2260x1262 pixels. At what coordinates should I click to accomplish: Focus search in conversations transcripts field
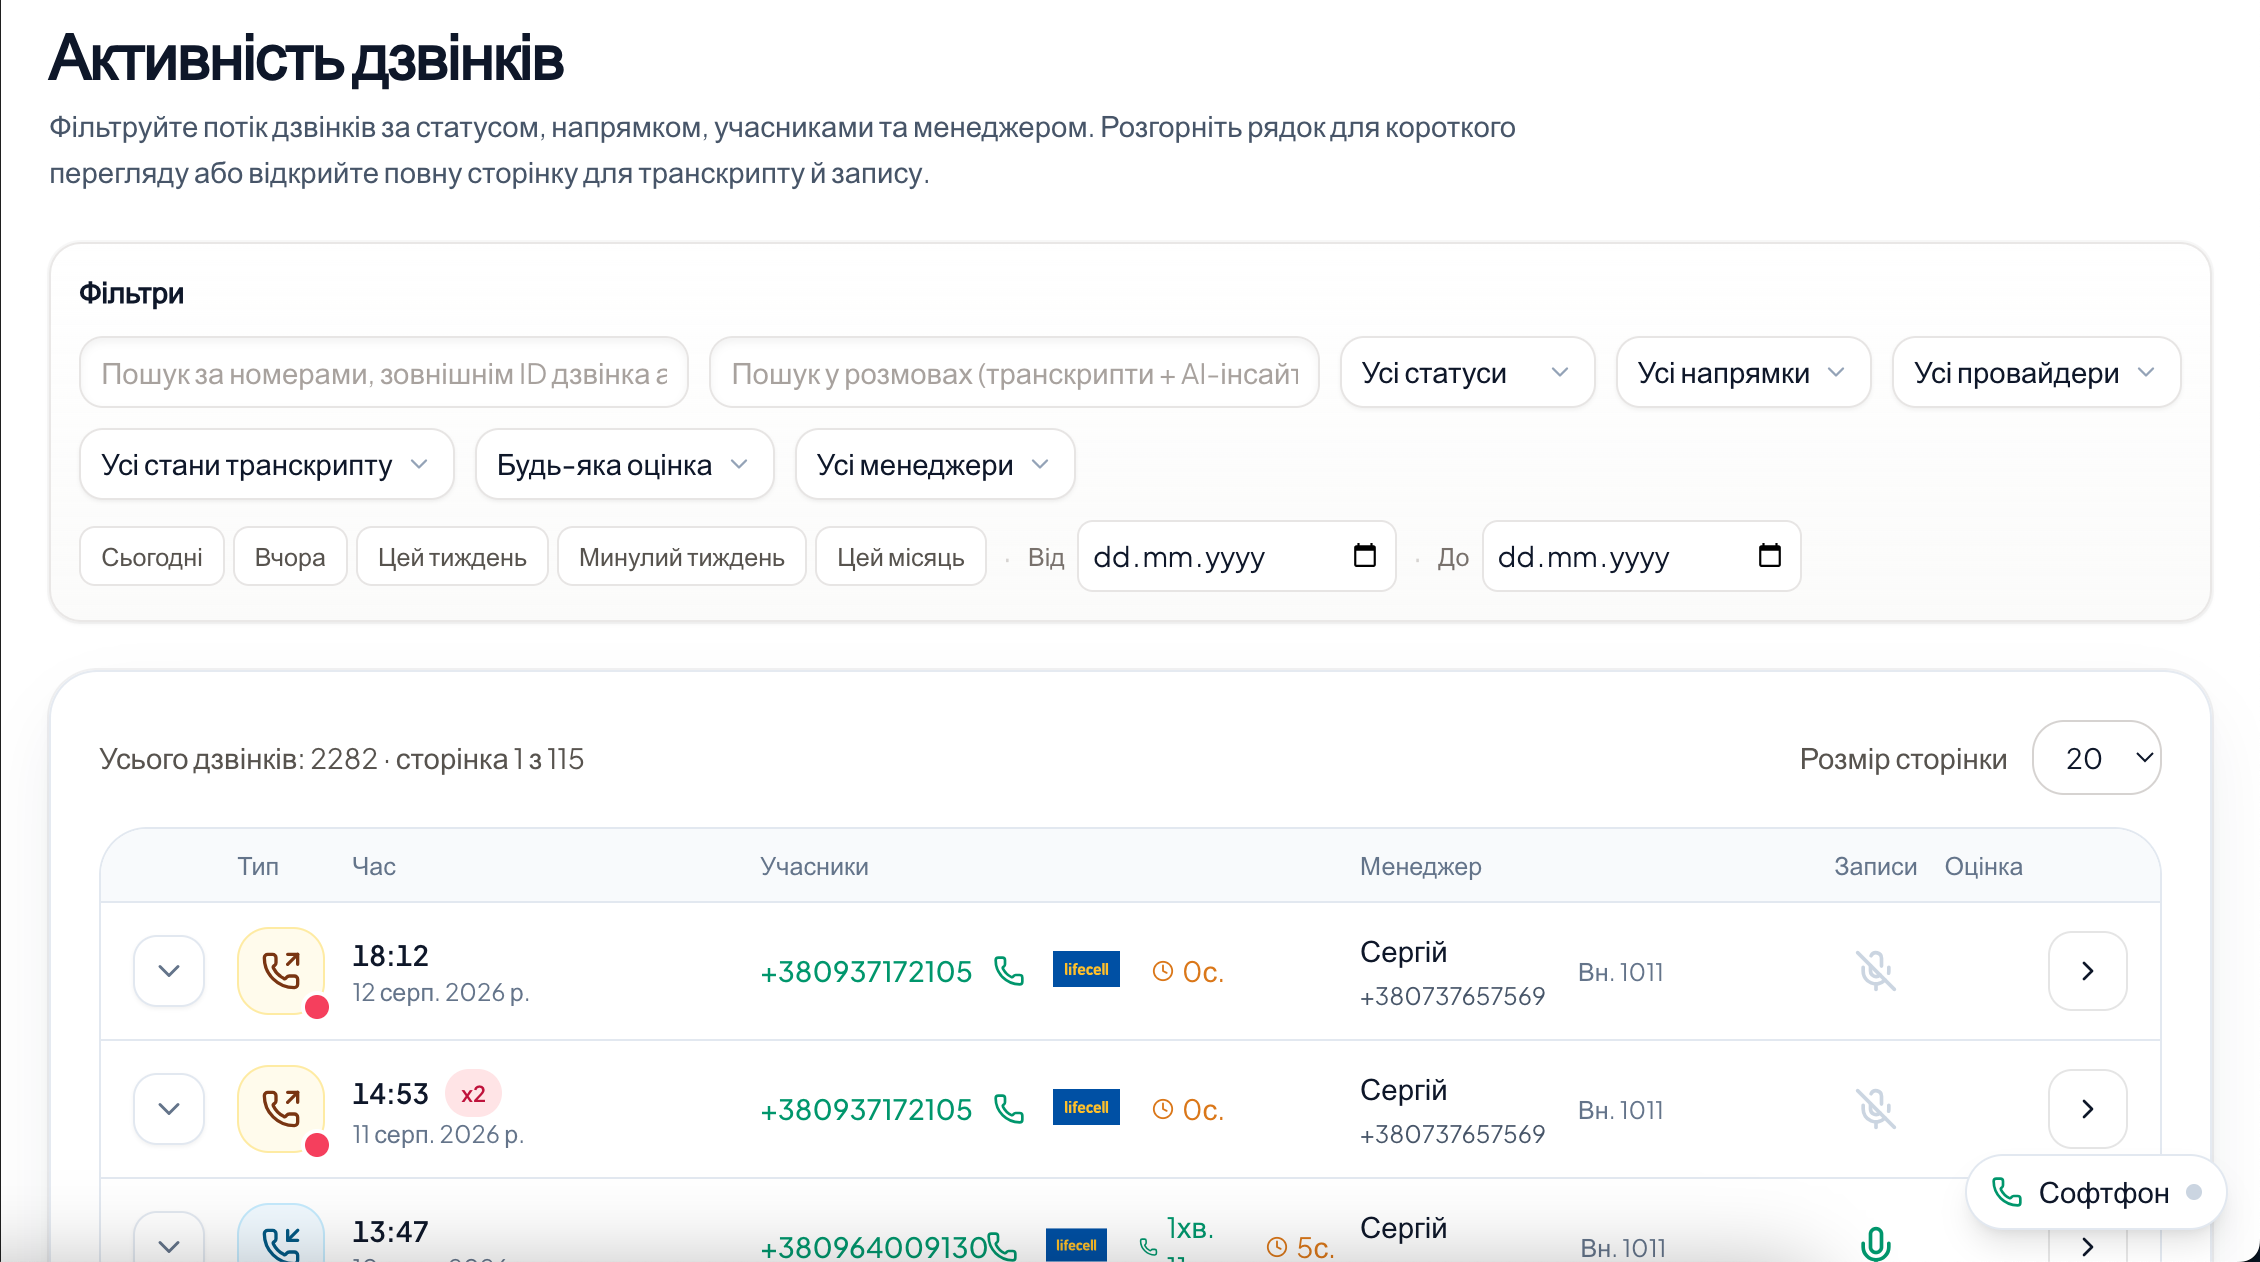1014,373
